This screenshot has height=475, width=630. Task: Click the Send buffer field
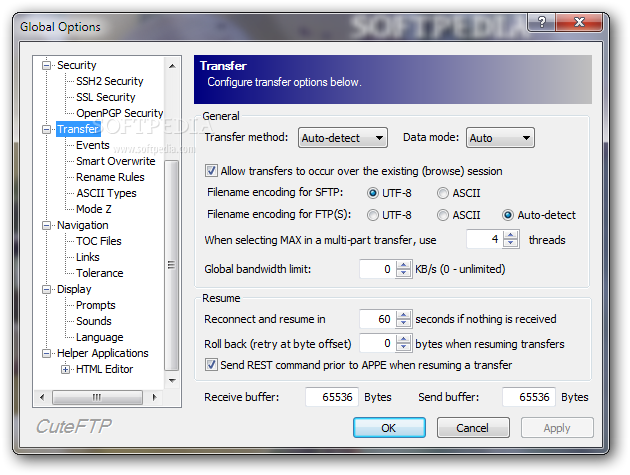529,397
